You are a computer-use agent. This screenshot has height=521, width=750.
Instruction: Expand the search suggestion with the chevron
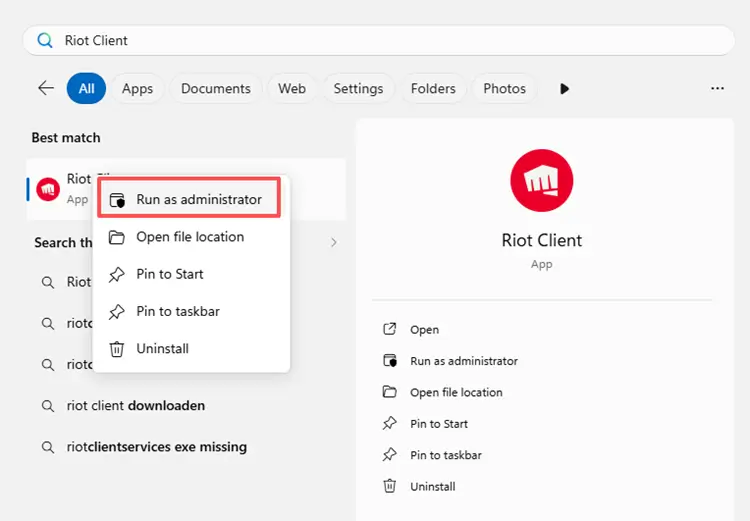[334, 243]
